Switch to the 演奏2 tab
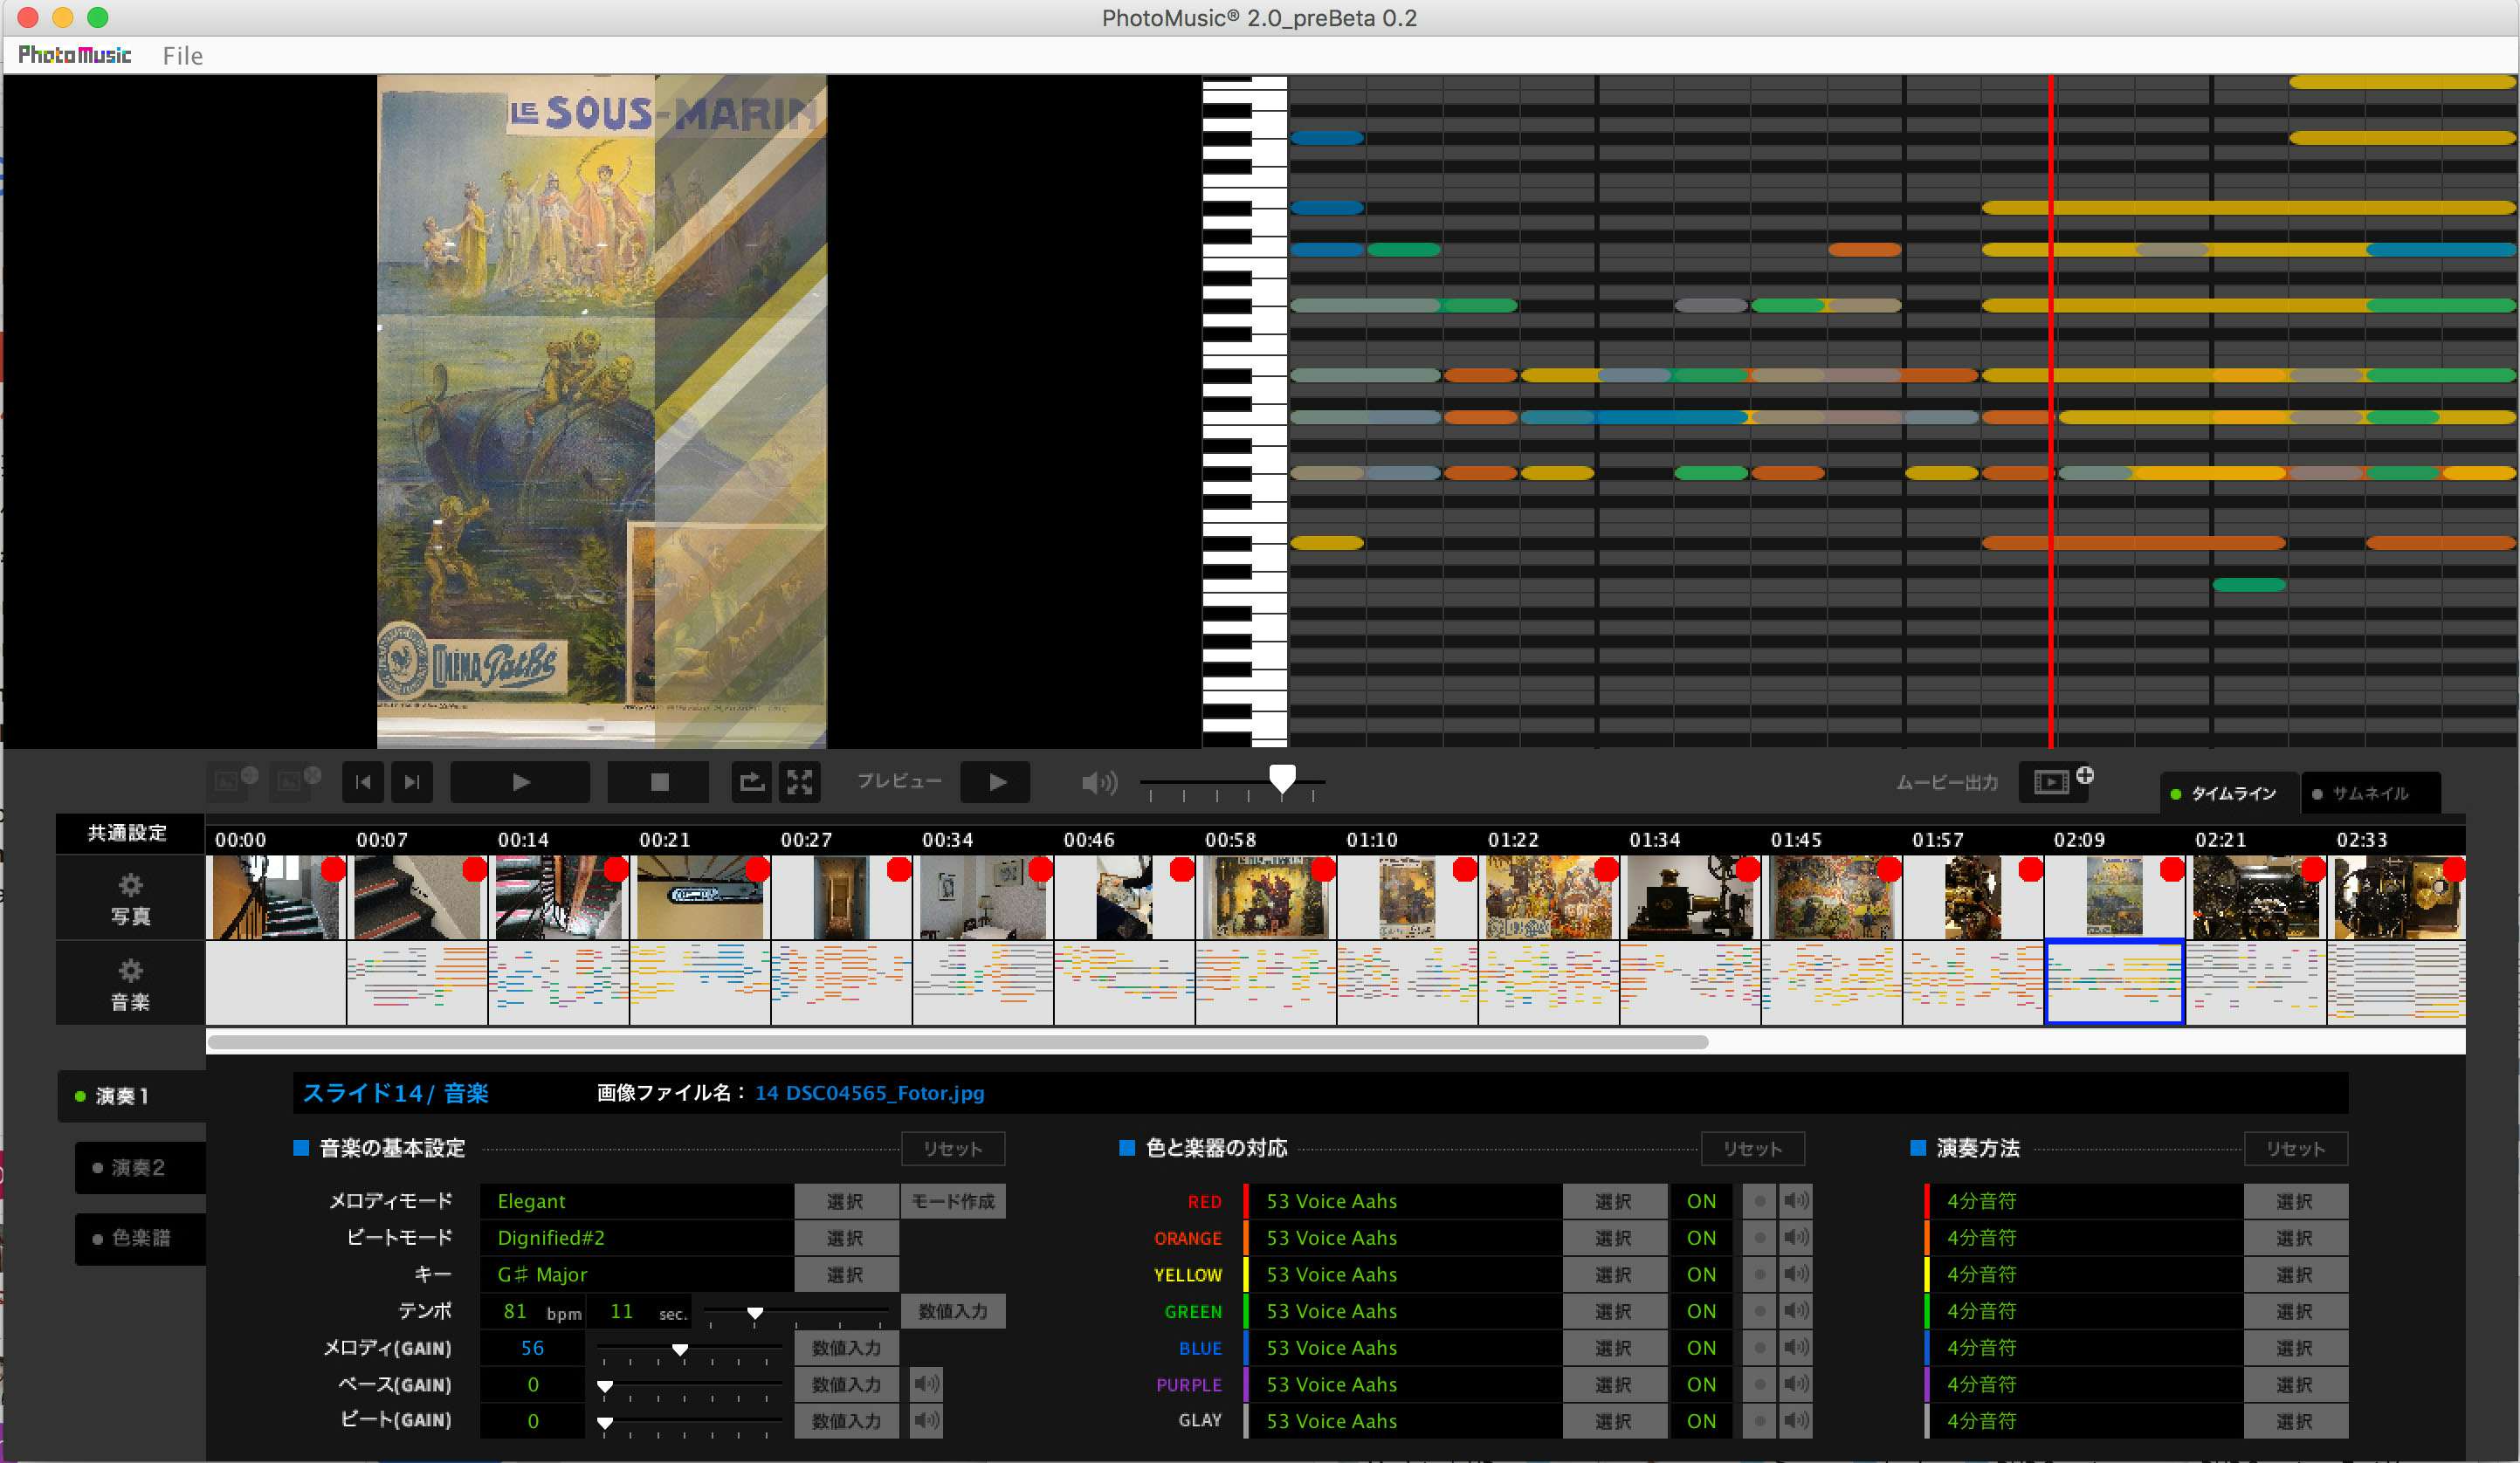The height and width of the screenshot is (1463, 2520). [137, 1167]
